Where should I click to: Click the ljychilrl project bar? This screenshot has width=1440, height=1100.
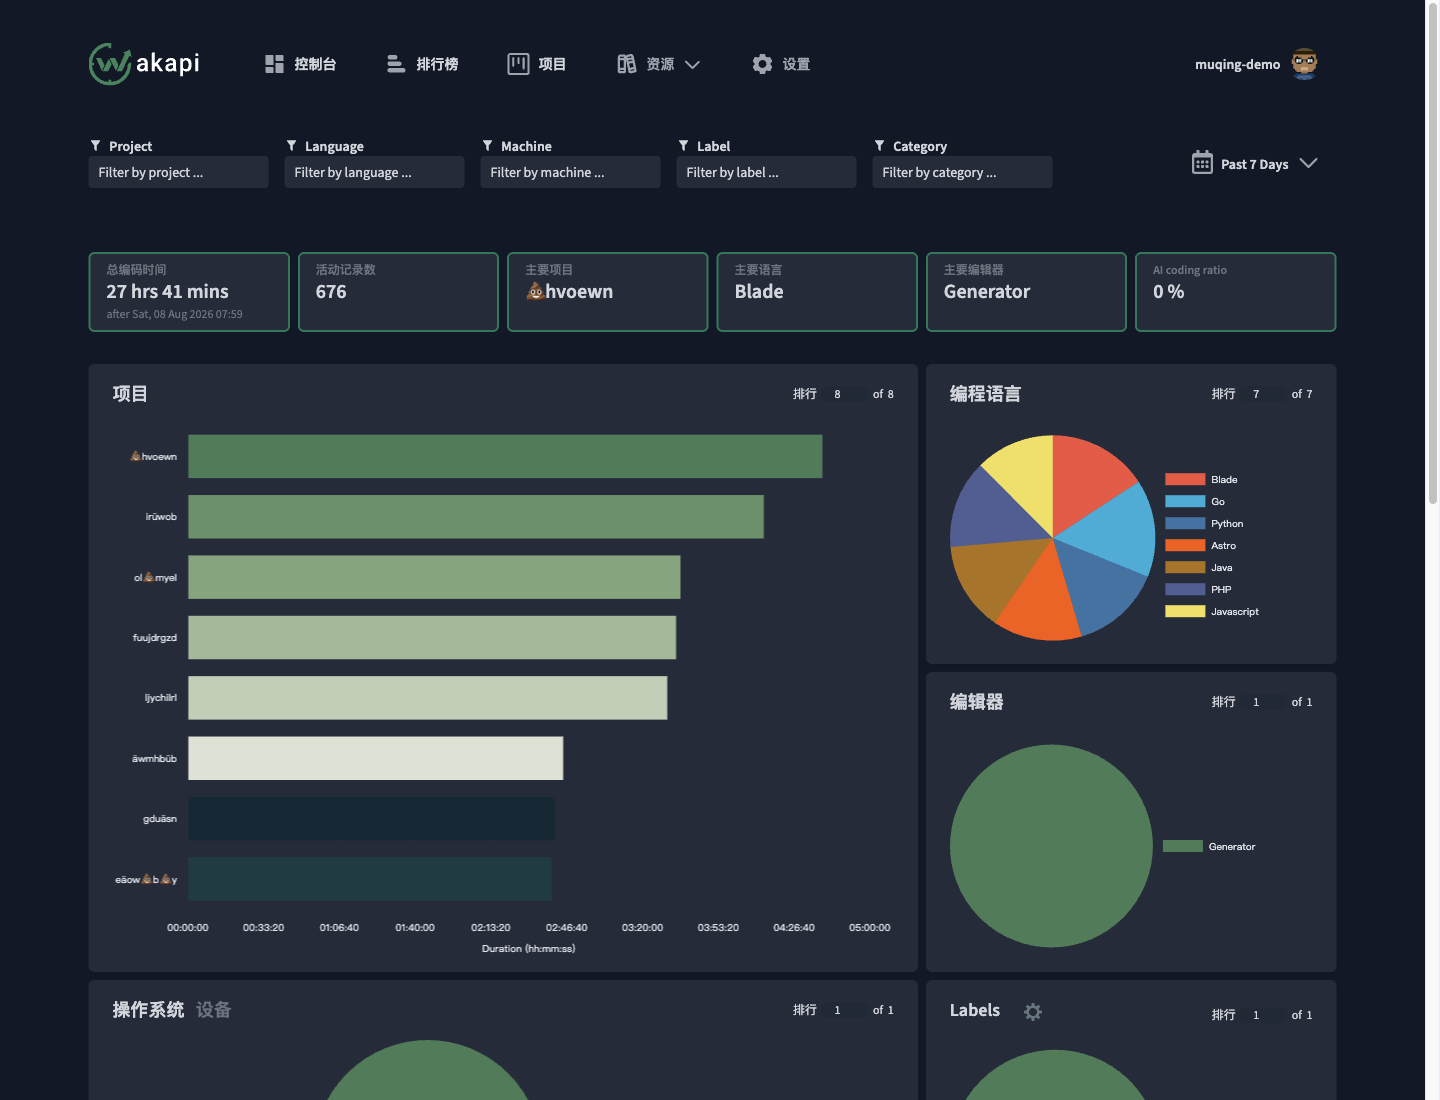tap(428, 698)
